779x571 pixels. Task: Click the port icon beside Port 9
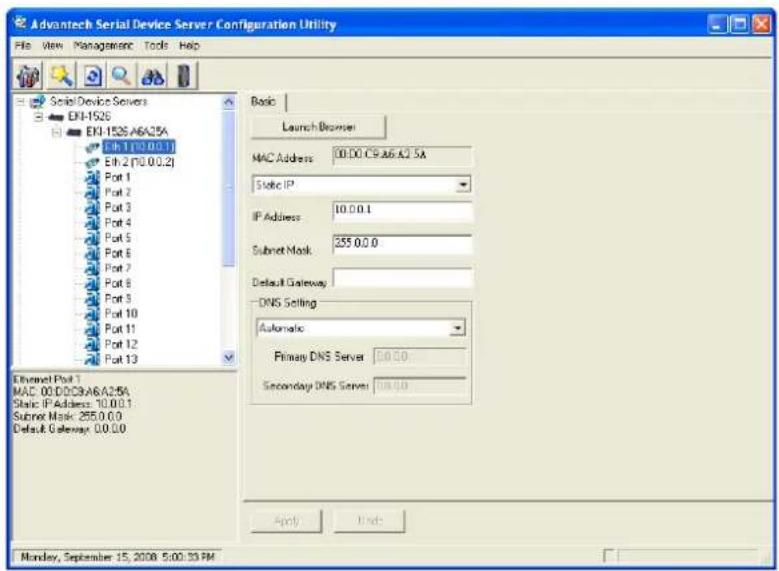(x=92, y=299)
